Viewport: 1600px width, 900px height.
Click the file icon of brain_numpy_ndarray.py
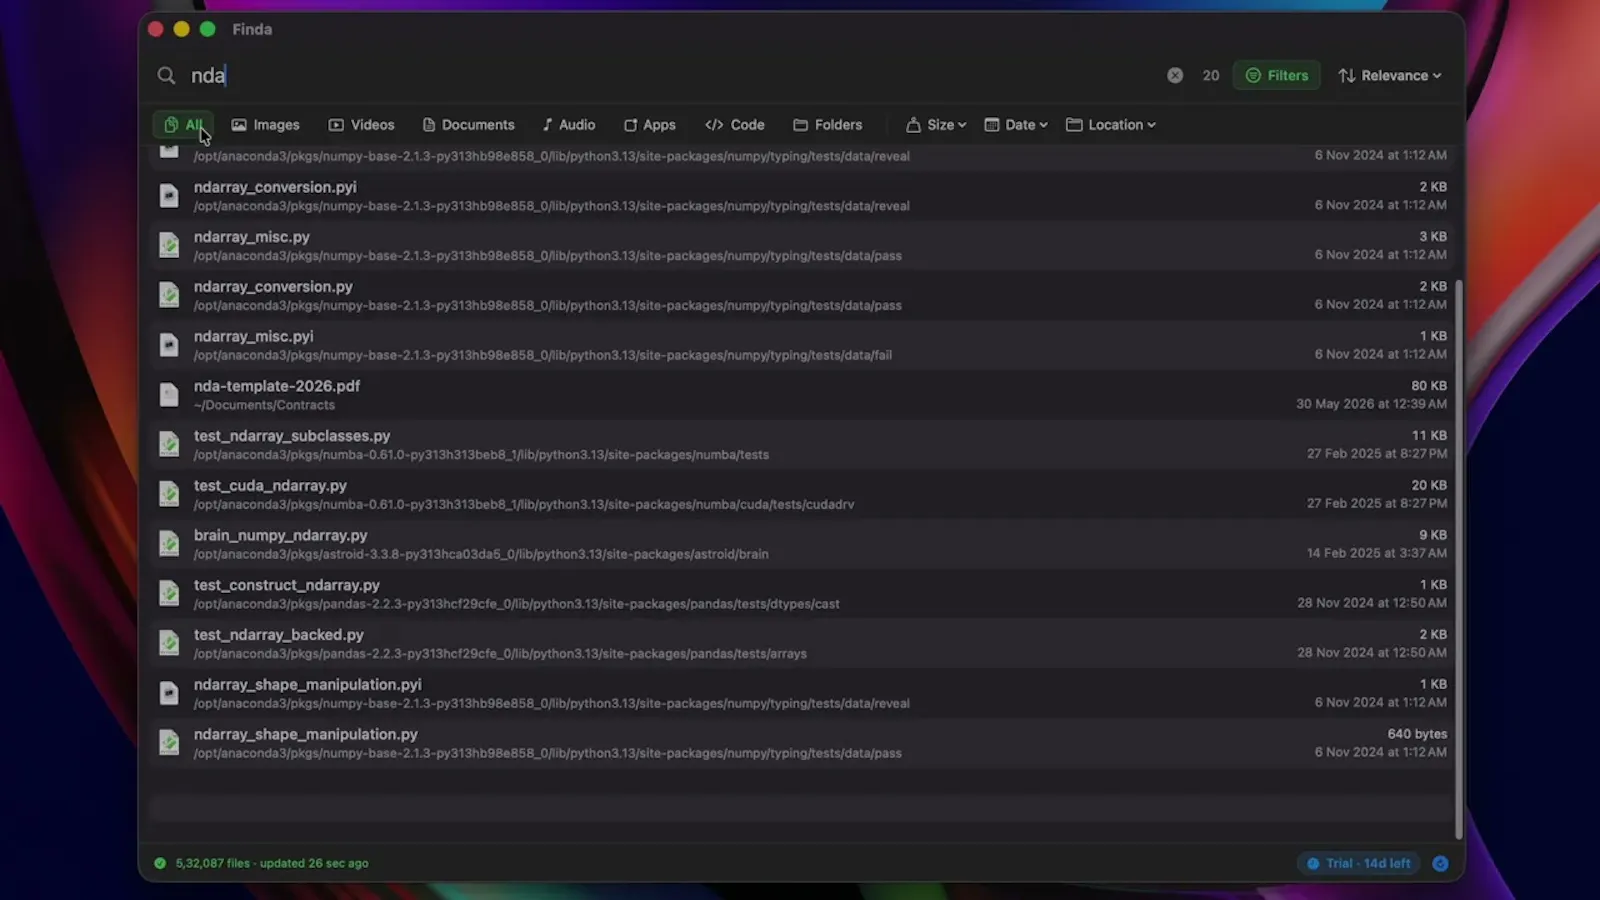pyautogui.click(x=169, y=545)
